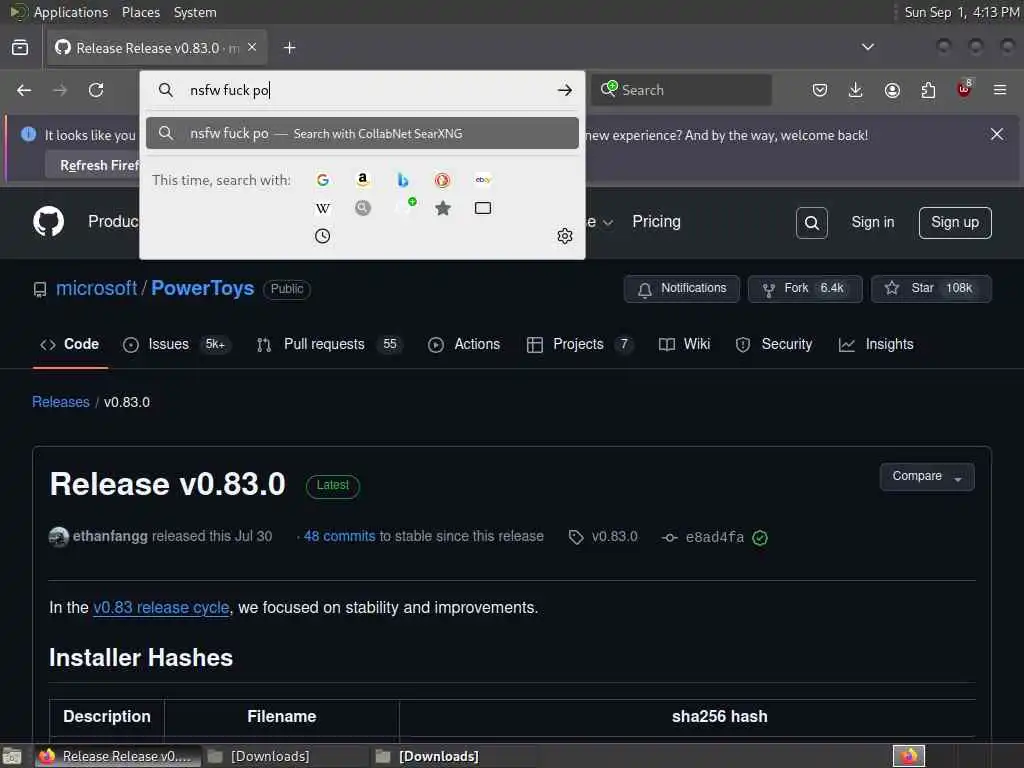The image size is (1024, 768).
Task: Open a new tab with the plus button
Action: point(290,48)
